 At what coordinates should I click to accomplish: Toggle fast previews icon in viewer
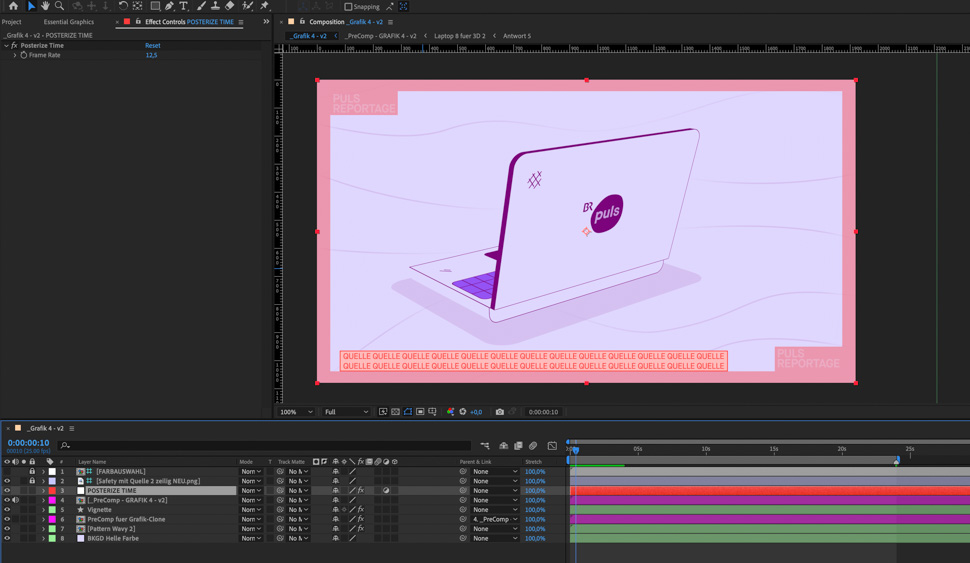(383, 411)
